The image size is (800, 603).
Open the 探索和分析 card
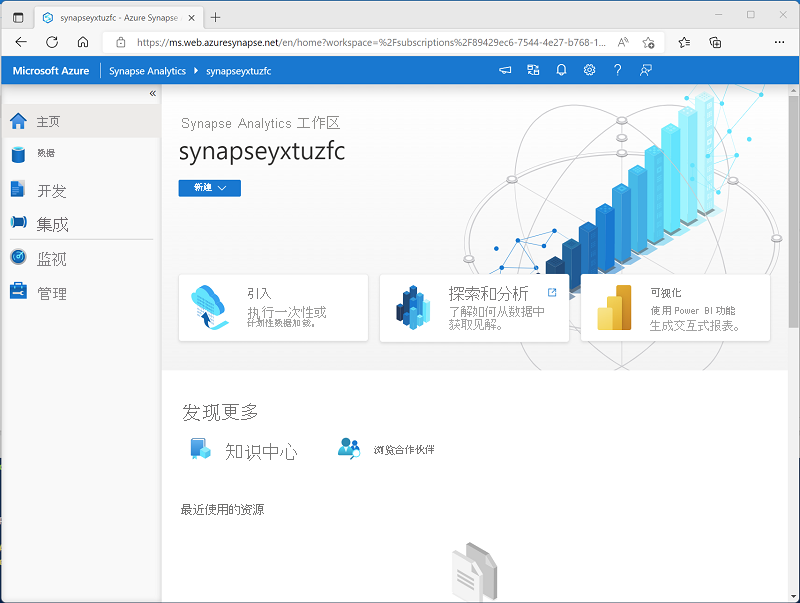coord(474,308)
